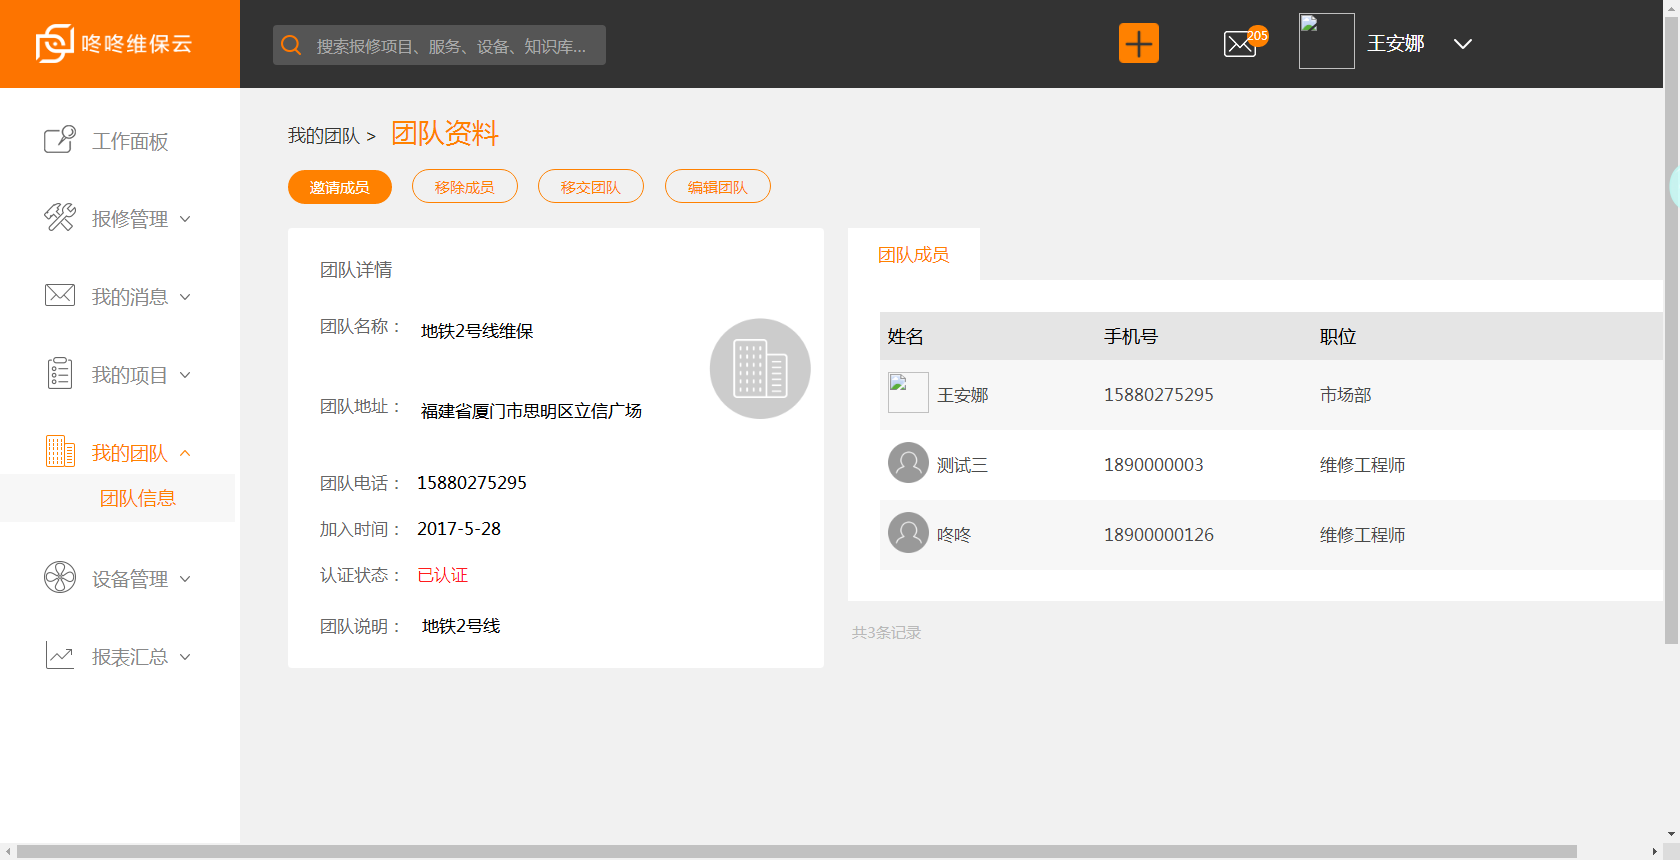Click the 共3条记录 record count

click(x=887, y=633)
